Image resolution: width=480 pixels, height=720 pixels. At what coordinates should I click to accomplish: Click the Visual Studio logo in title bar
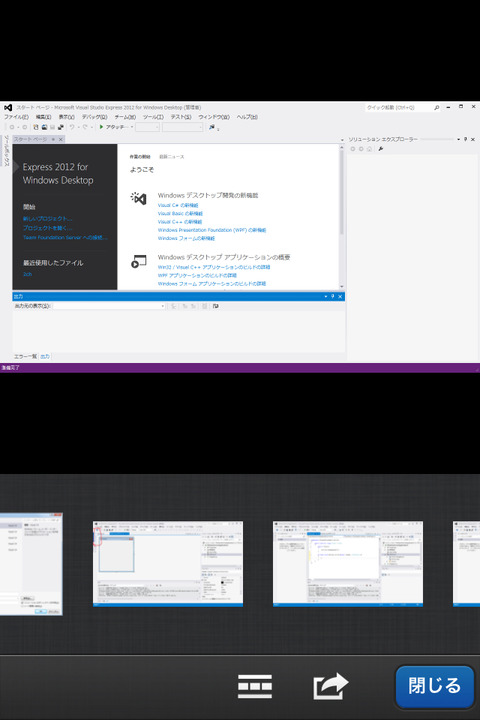[8, 107]
